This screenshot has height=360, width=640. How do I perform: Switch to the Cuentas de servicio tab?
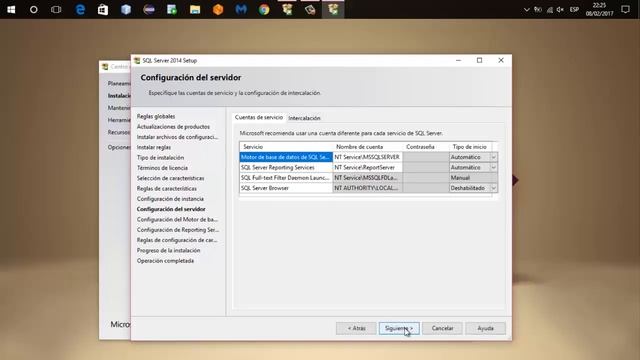(x=259, y=117)
